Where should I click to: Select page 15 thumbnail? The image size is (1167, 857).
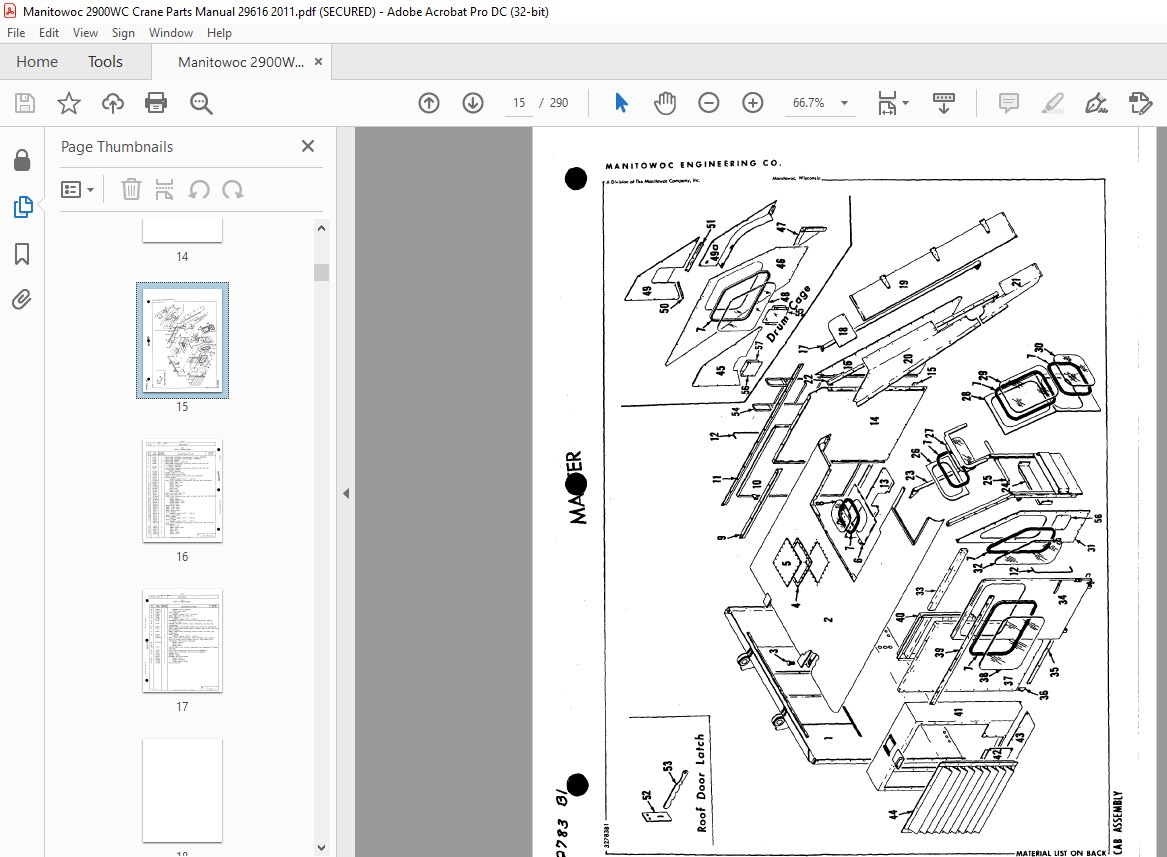coord(182,340)
